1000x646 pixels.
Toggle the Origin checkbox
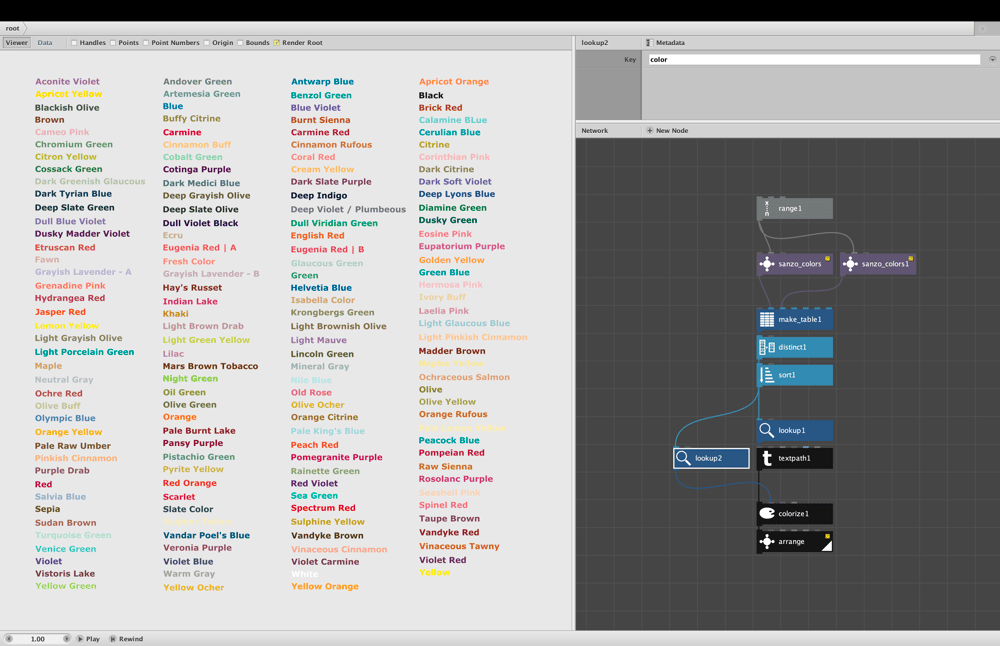(x=207, y=43)
